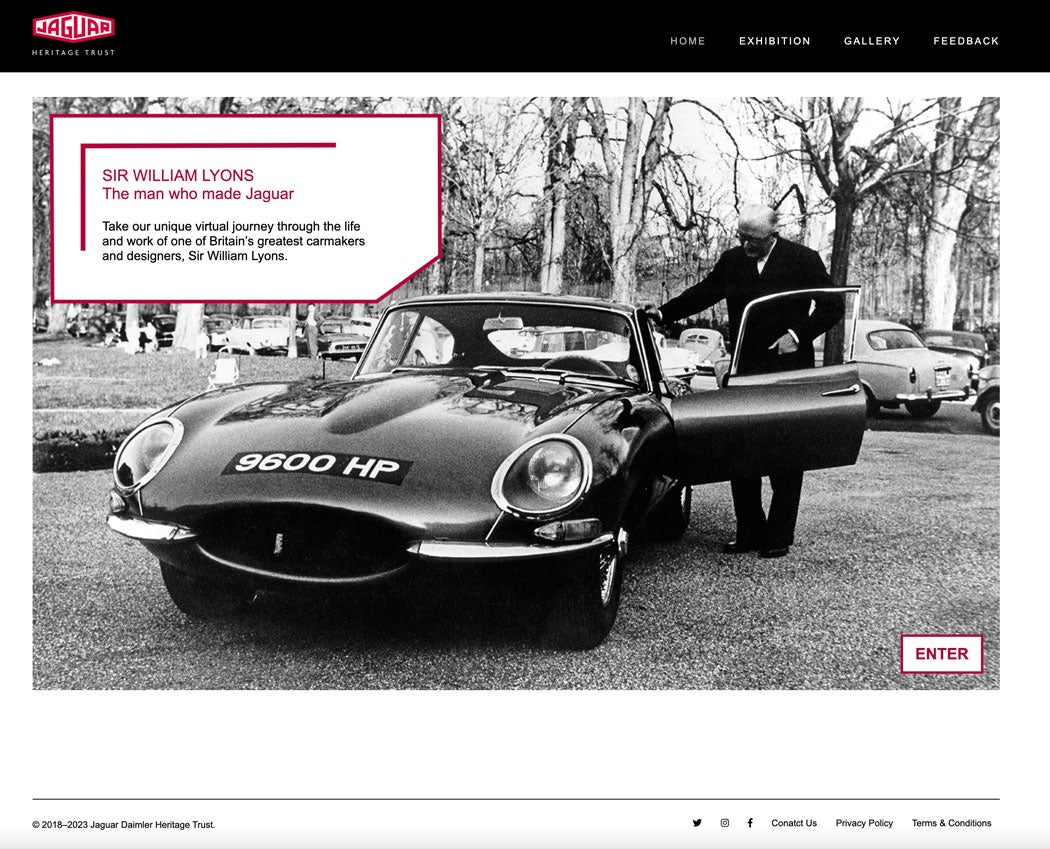
Task: Open the Terms & Conditions link
Action: click(x=951, y=823)
